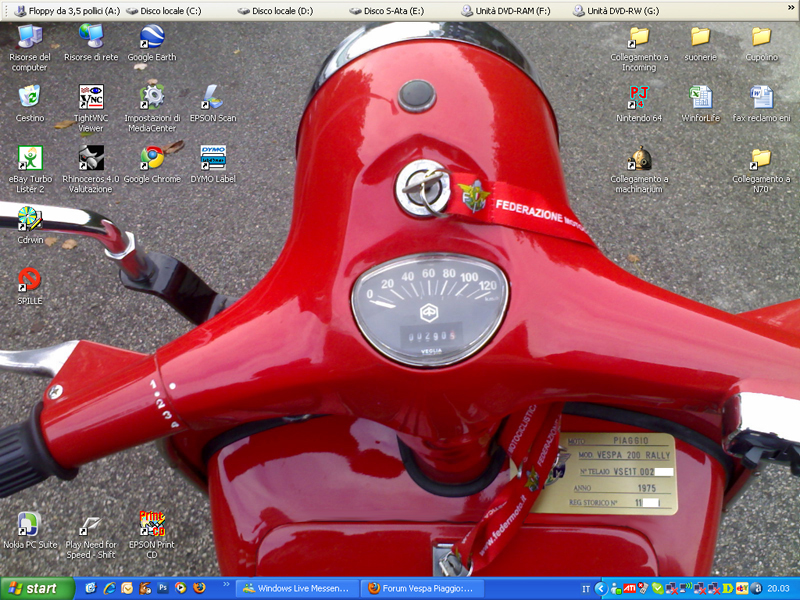Viewport: 800px width, 600px height.
Task: Select the SPILLE desktop shortcut
Action: tap(30, 286)
